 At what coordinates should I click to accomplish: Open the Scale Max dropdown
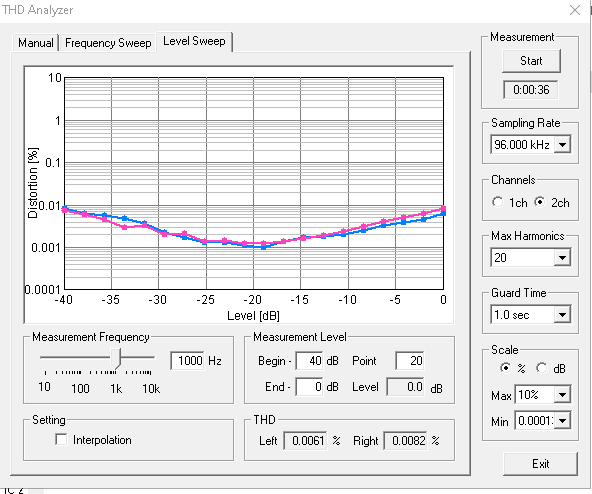coord(562,395)
